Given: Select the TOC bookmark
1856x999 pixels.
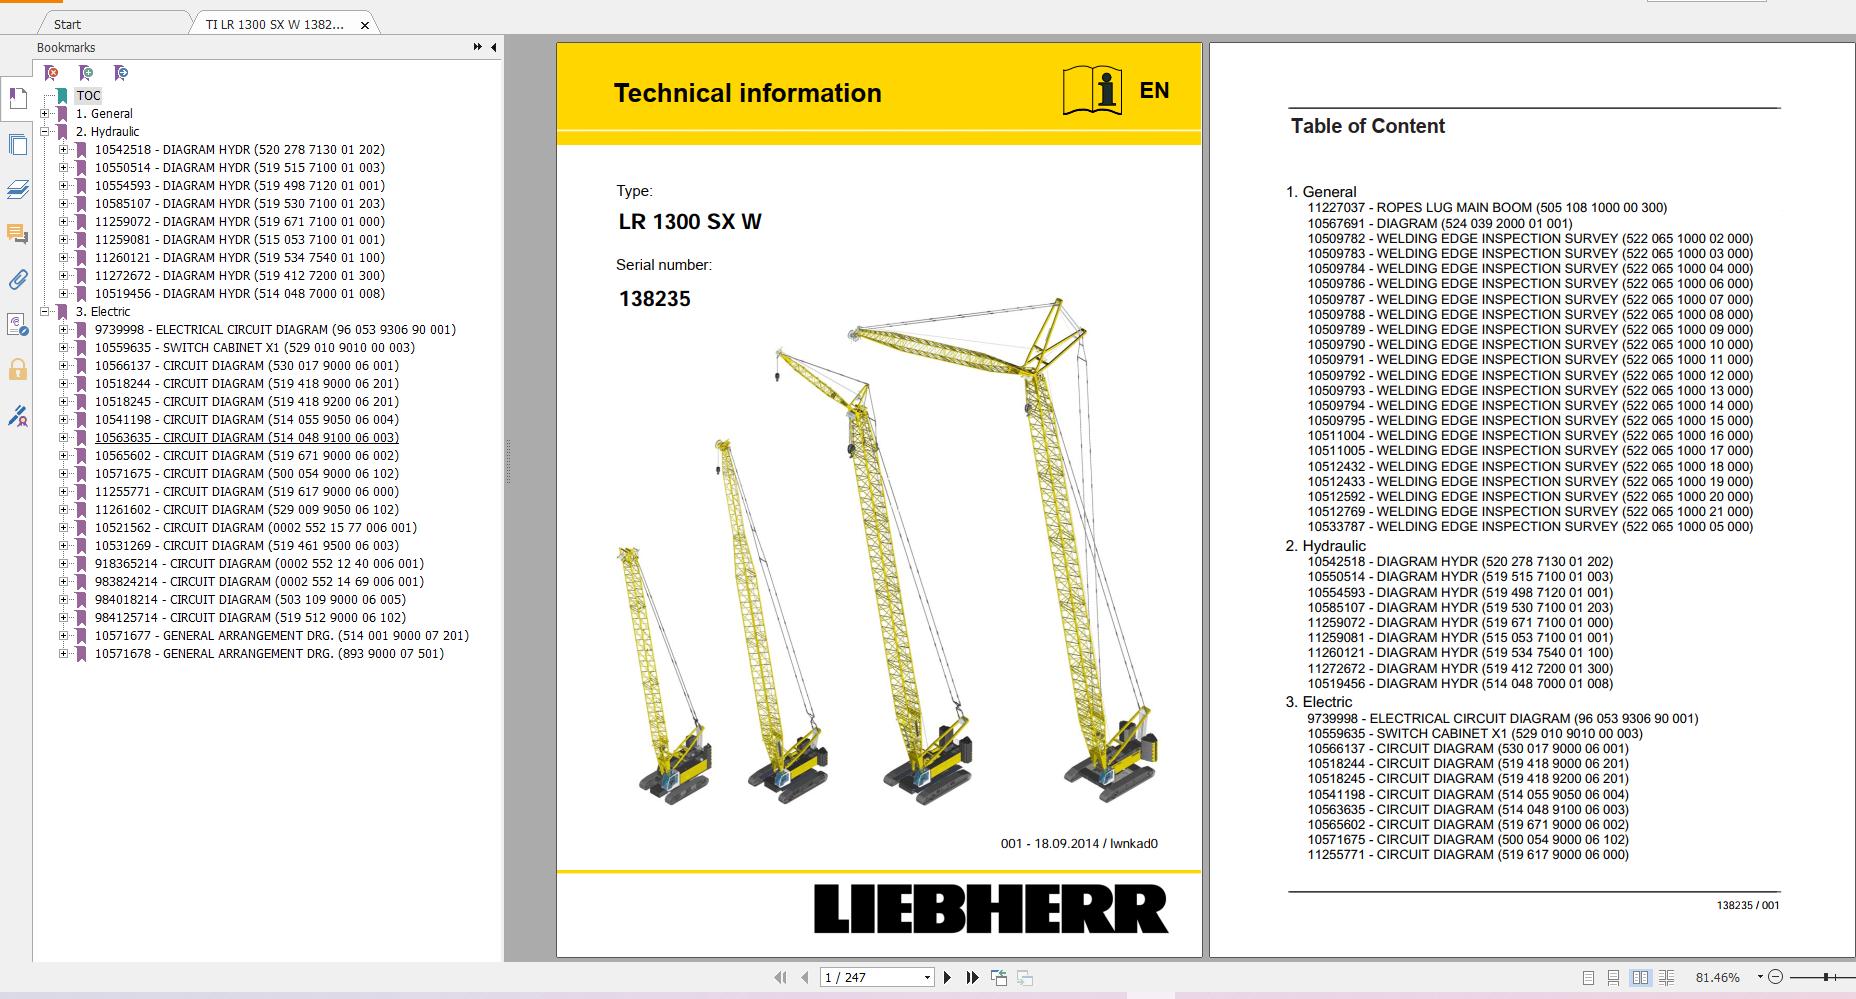Looking at the screenshot, I should tap(89, 95).
